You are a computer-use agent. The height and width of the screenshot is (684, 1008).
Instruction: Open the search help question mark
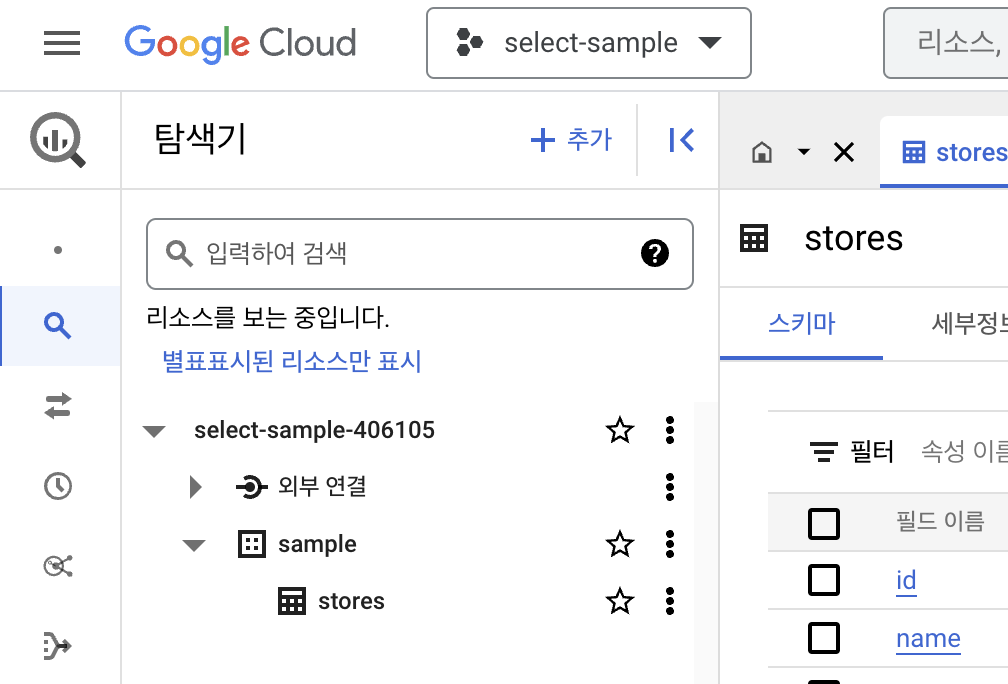point(655,253)
